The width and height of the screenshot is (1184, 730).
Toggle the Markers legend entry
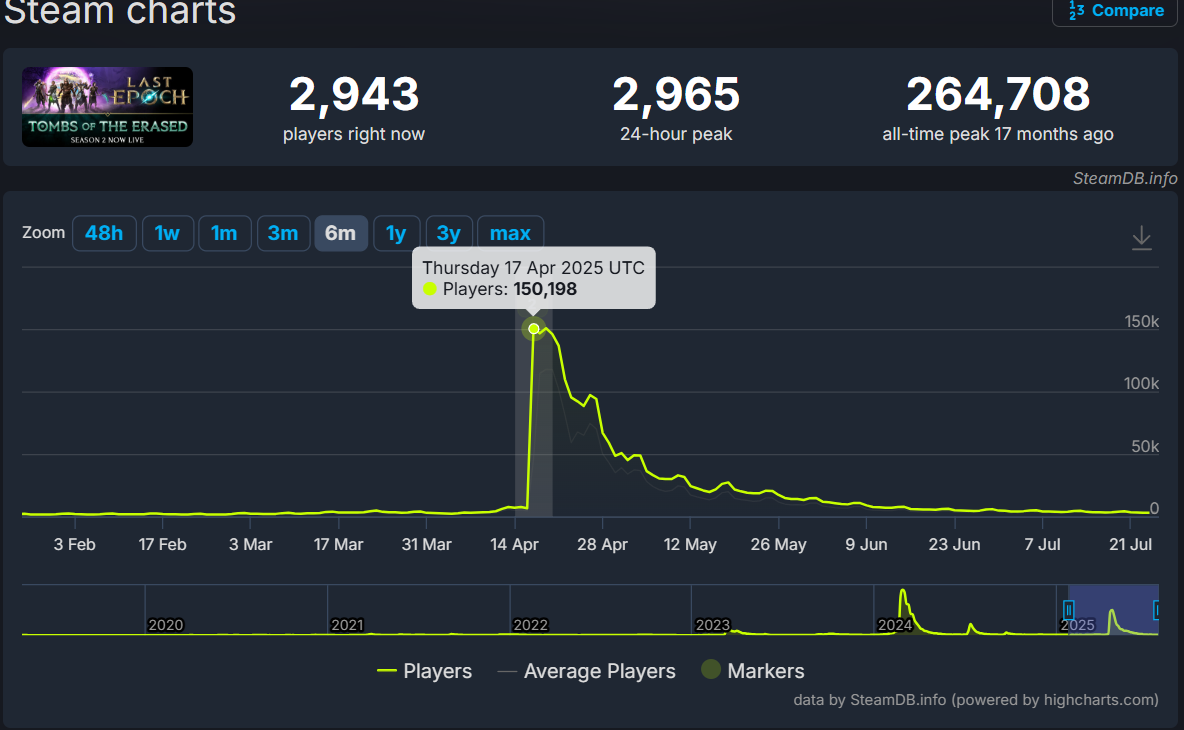(x=753, y=670)
